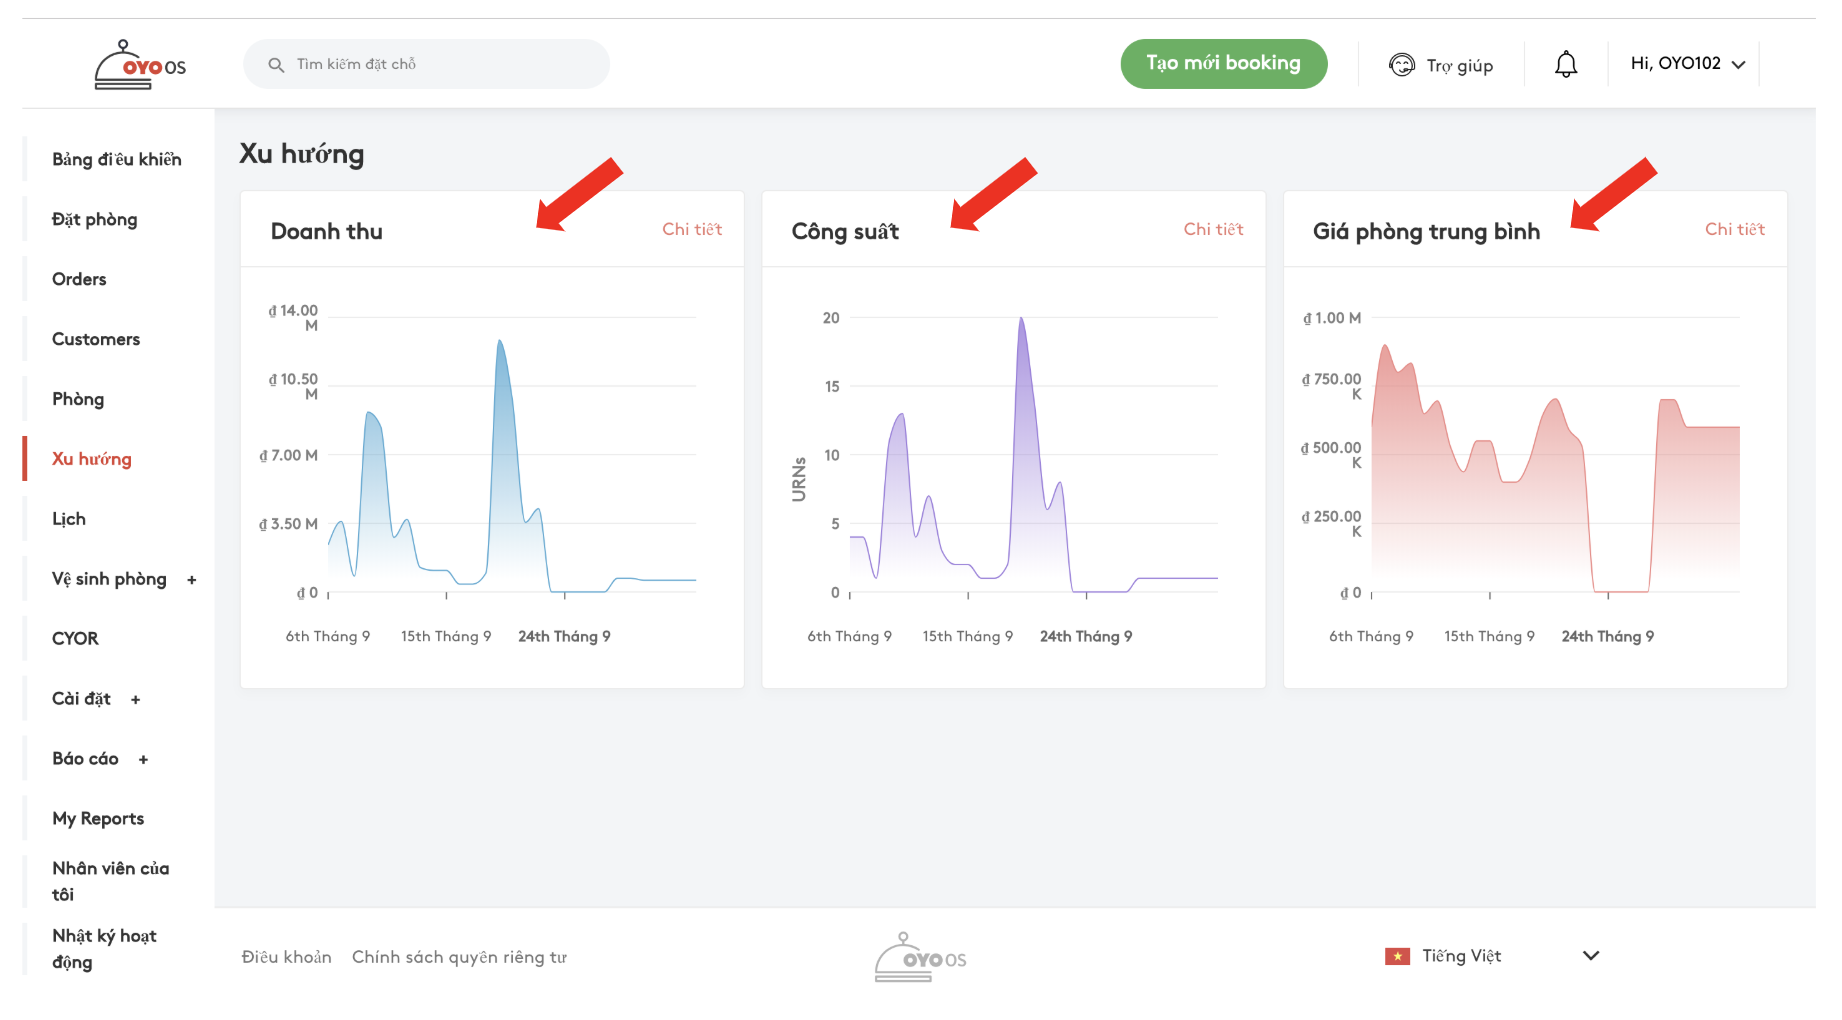Click the Công suất card title
1842x1020 pixels.
click(x=845, y=231)
